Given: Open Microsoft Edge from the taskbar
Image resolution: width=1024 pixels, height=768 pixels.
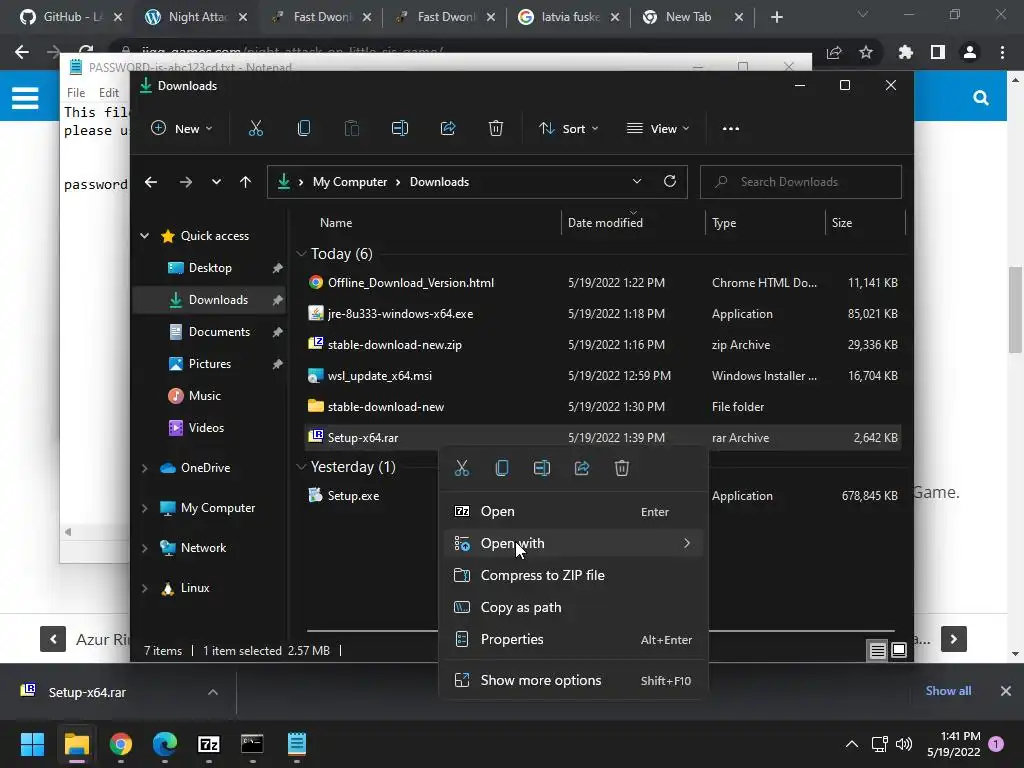Looking at the screenshot, I should [x=165, y=744].
